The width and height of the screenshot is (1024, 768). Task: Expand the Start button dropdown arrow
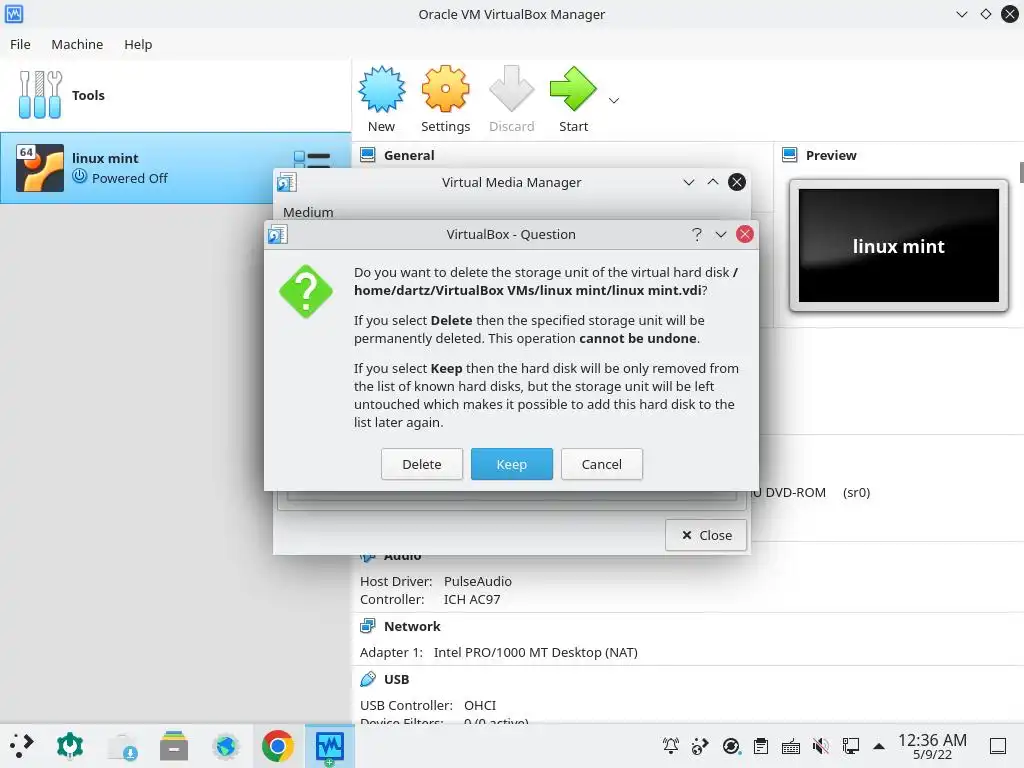pyautogui.click(x=614, y=101)
